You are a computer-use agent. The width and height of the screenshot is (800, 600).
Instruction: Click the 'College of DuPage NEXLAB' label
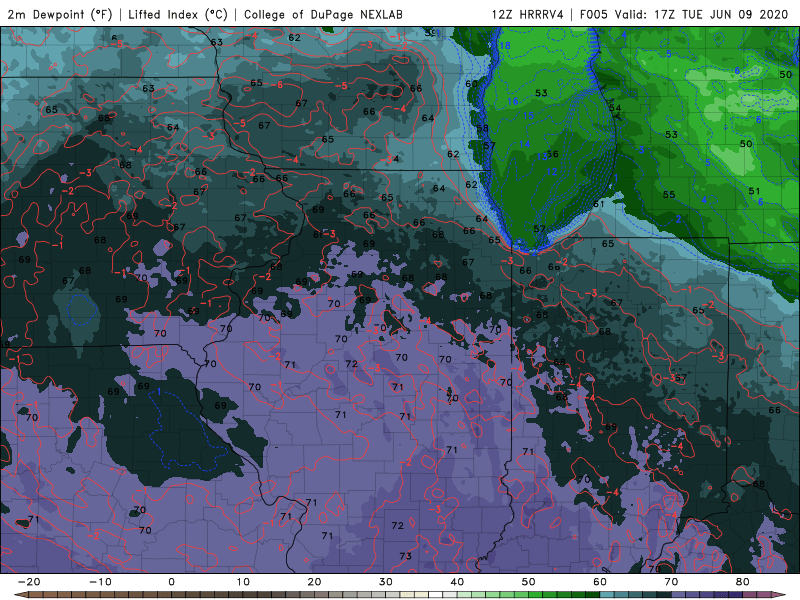pos(323,14)
